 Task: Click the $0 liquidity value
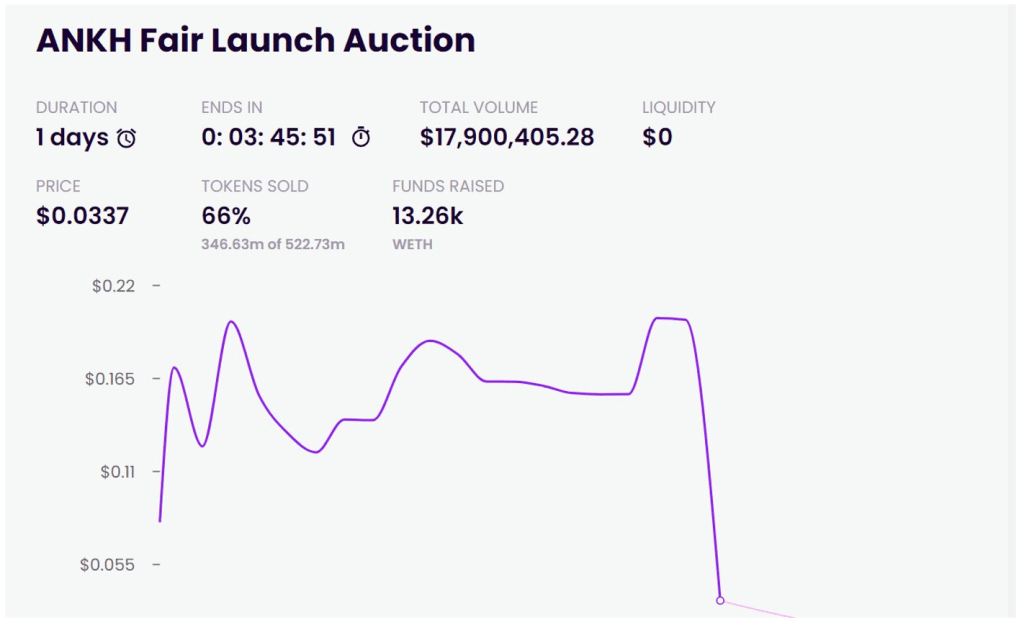[657, 137]
